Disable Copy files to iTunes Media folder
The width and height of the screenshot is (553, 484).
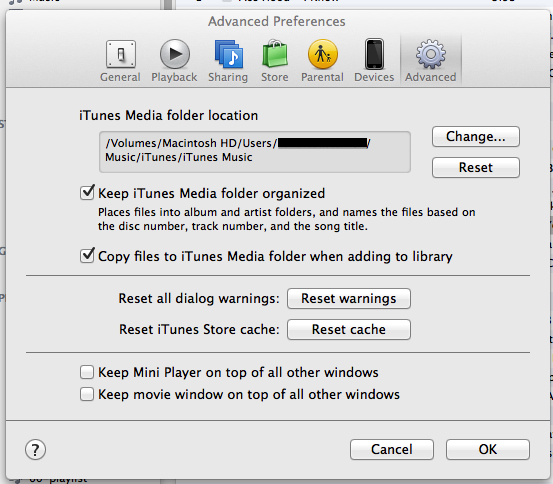pos(87,255)
